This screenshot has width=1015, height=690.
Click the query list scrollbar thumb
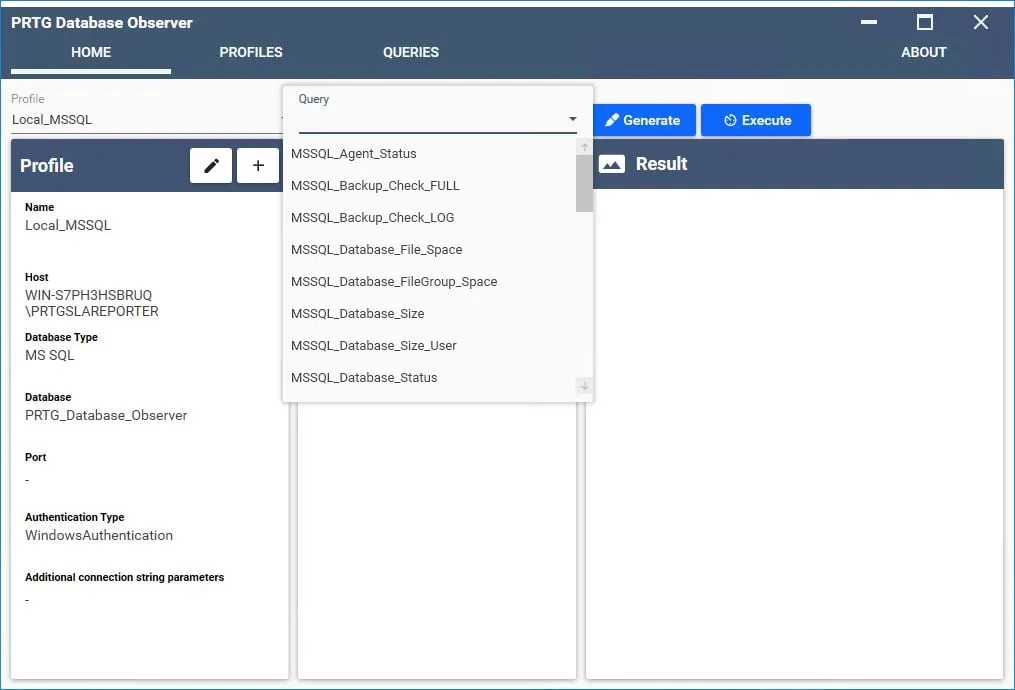[584, 183]
